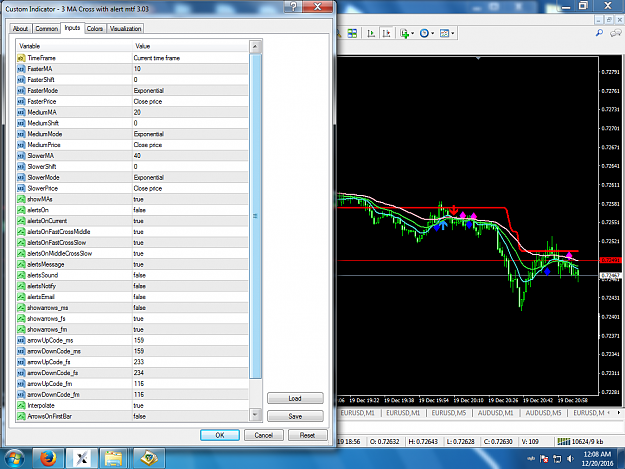Select the MediumMA value 20
This screenshot has width=625, height=469.
point(190,112)
